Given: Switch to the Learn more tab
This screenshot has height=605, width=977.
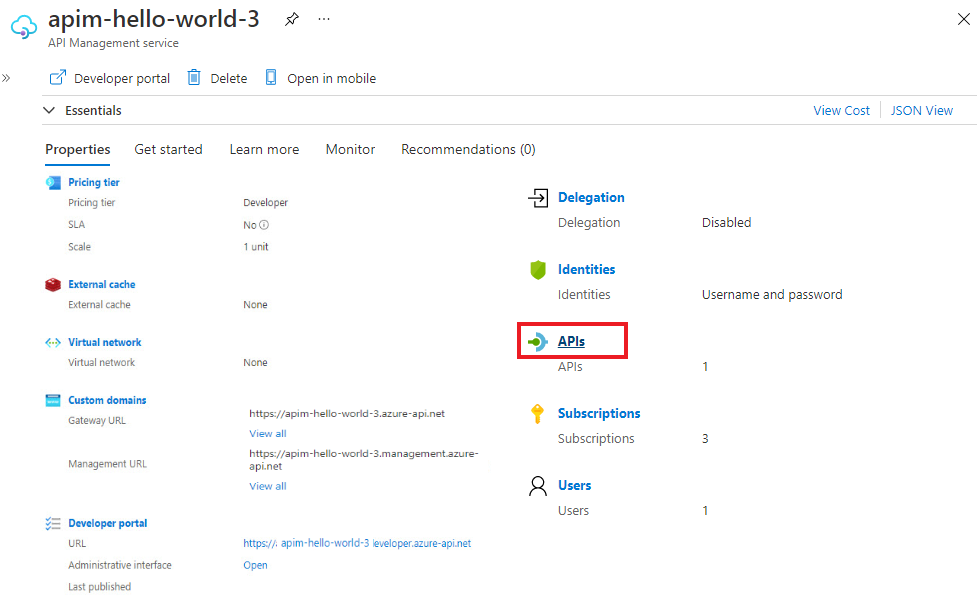Looking at the screenshot, I should click(264, 150).
